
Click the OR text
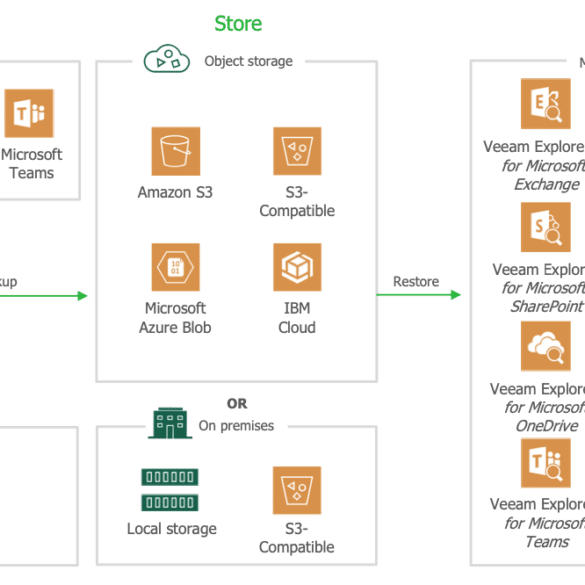coord(237,404)
